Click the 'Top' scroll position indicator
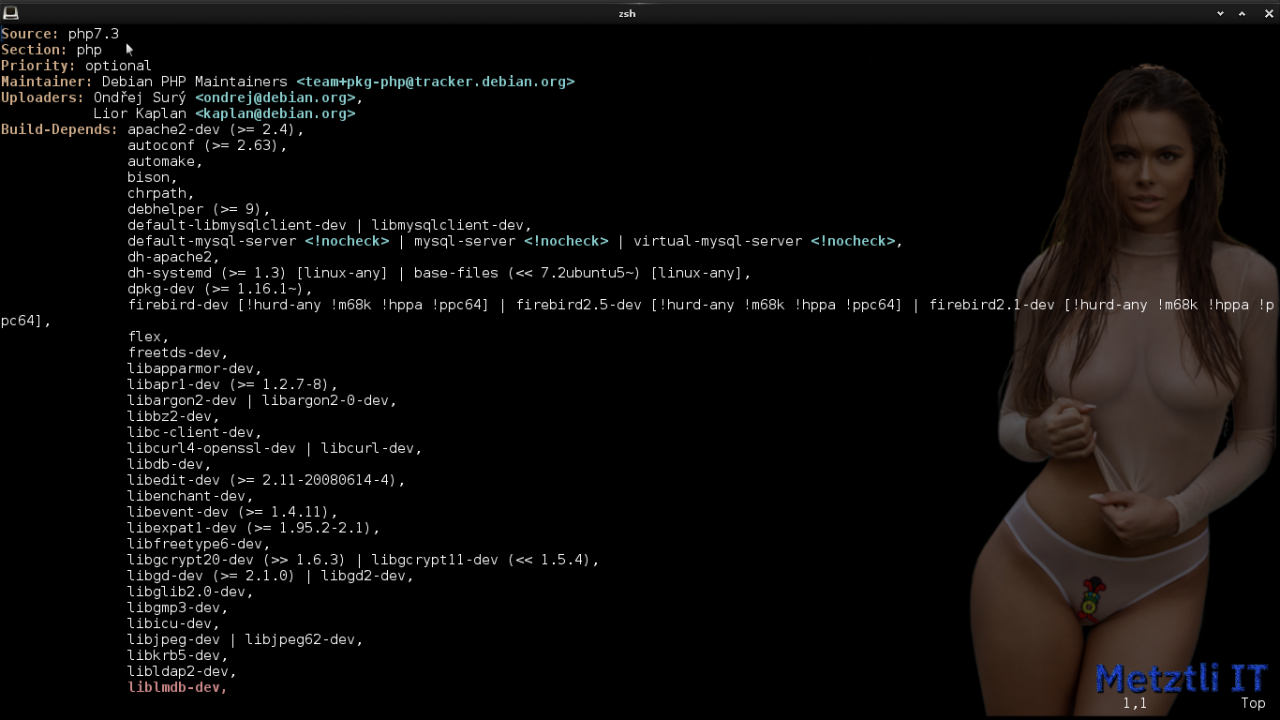 pos(1253,704)
